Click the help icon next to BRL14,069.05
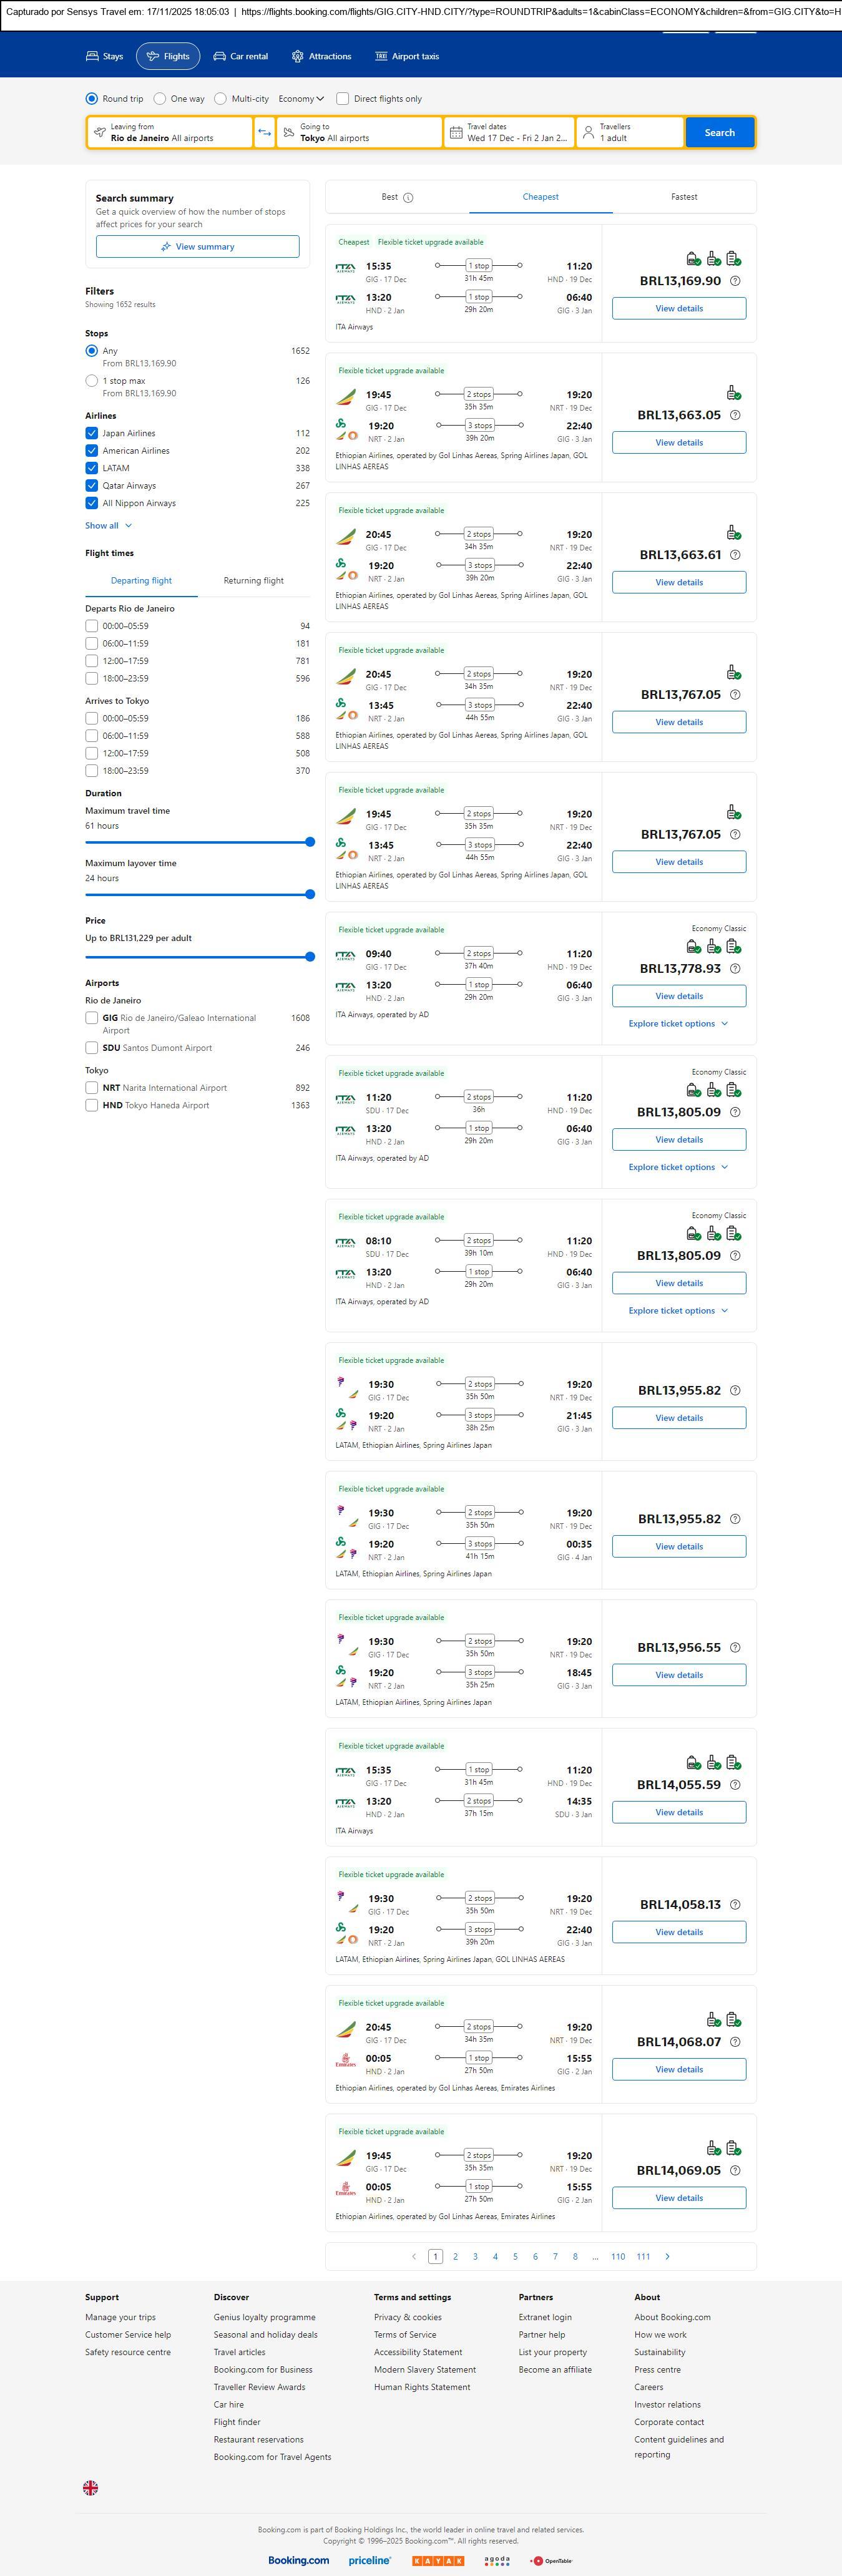Screen dimensions: 842x2576 click(735, 2170)
